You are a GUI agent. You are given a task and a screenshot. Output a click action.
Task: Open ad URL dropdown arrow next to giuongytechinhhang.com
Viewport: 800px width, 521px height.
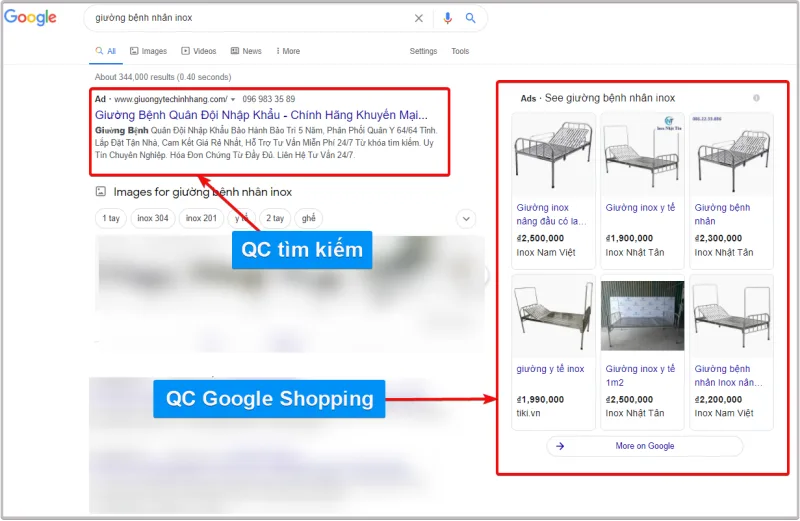coord(233,100)
